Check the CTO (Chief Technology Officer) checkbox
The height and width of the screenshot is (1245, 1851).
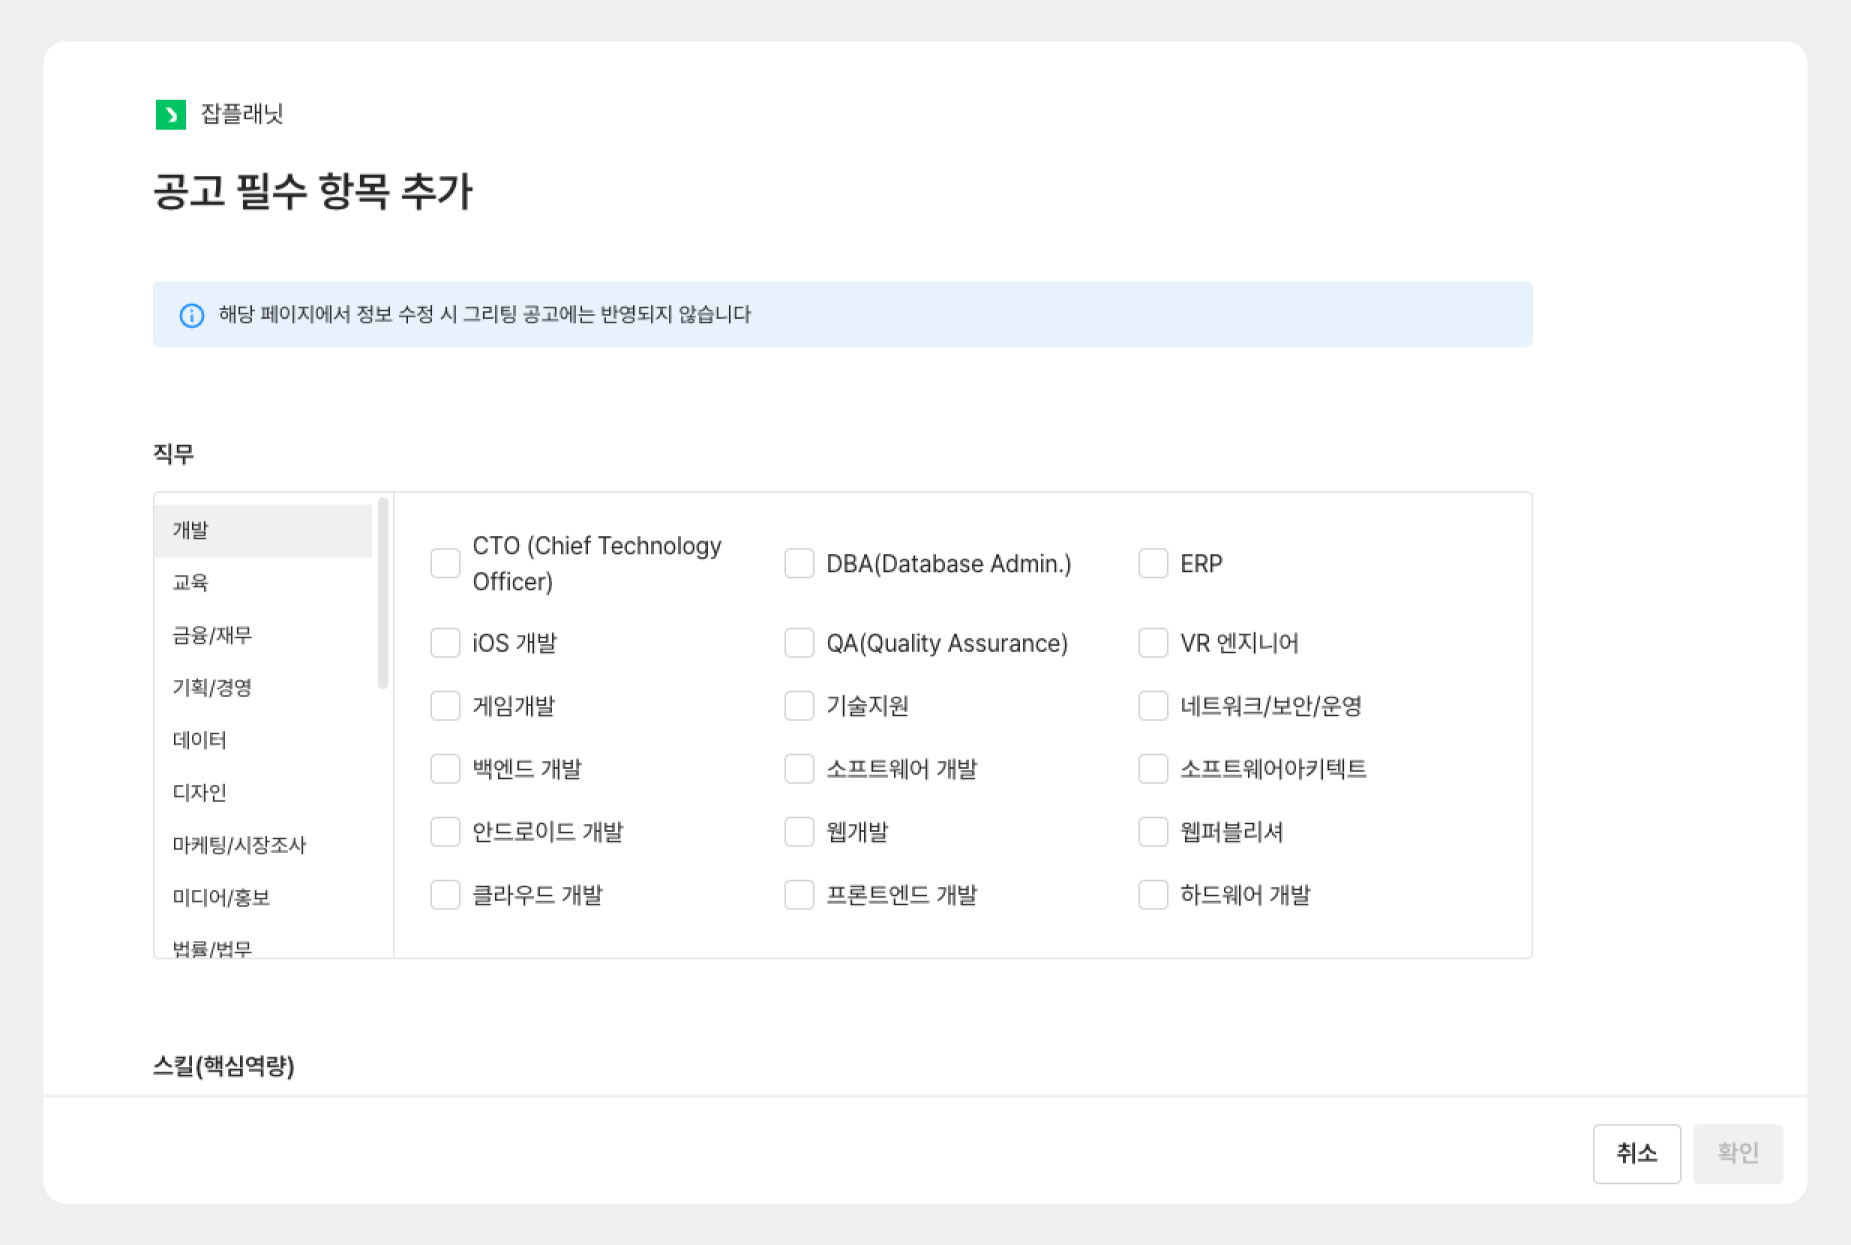coord(445,563)
